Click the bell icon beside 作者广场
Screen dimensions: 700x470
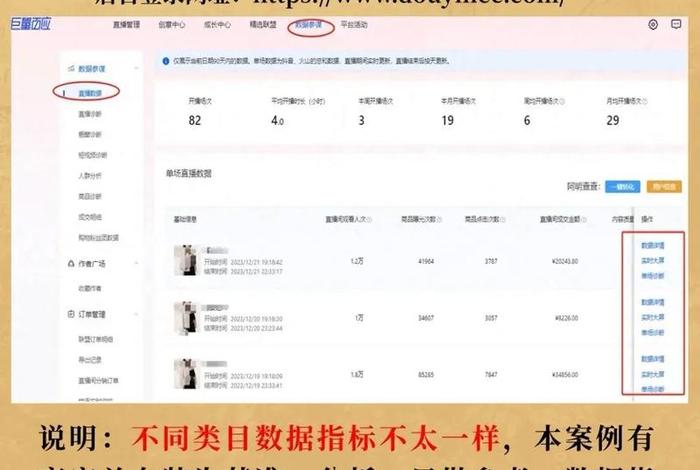pyautogui.click(x=71, y=263)
